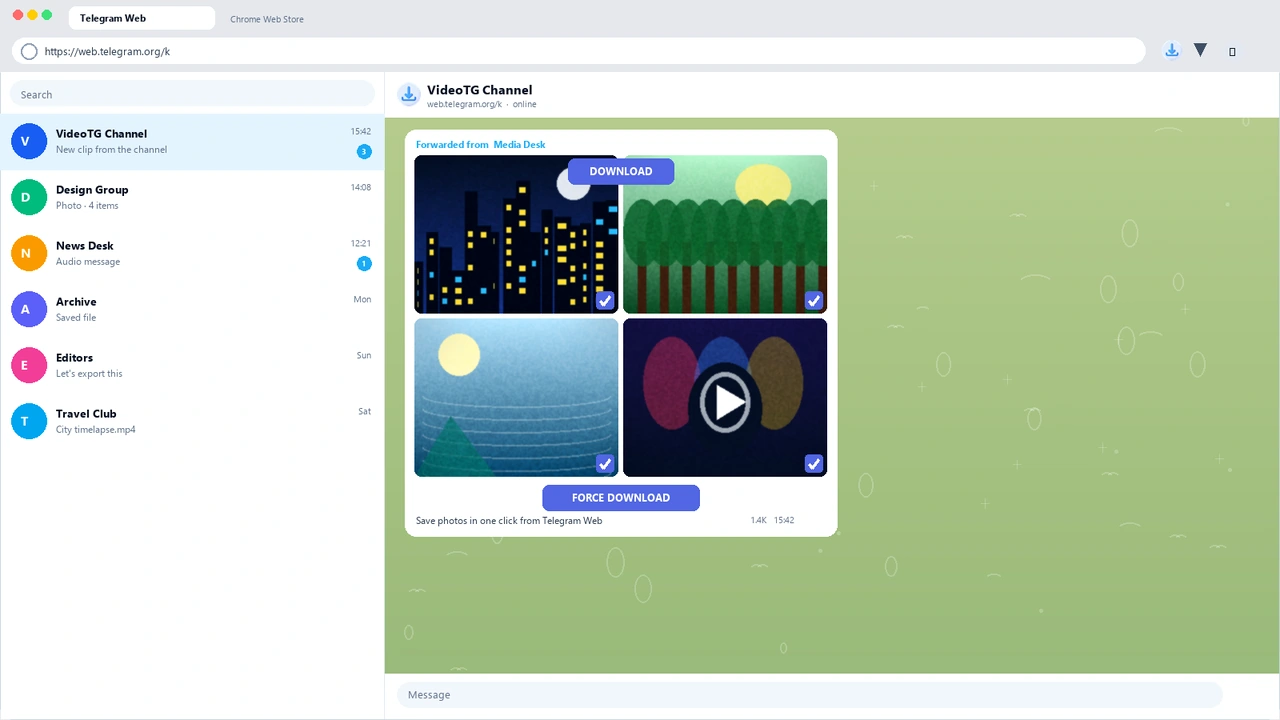This screenshot has width=1280, height=720.
Task: Click the 'Save photos in one click' caption
Action: (509, 521)
